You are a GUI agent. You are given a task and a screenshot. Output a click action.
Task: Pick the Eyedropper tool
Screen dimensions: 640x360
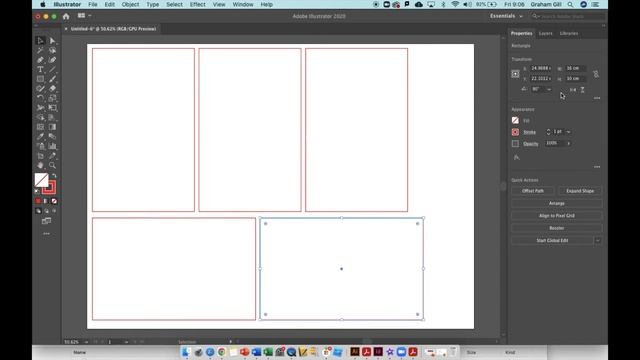coord(40,137)
